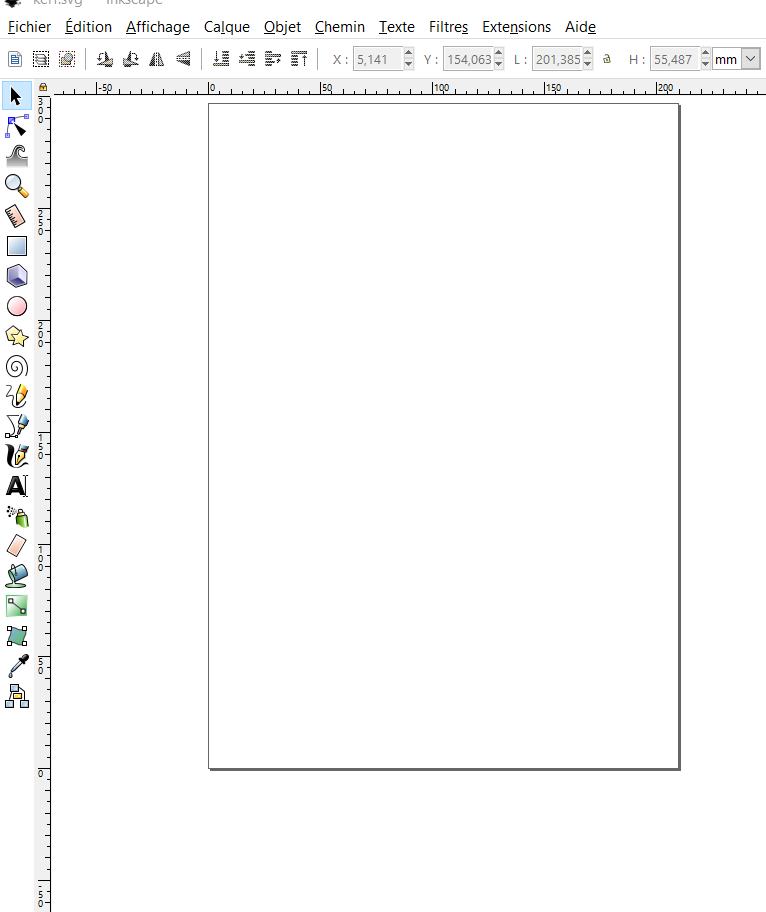Increase H height with up arrow

pos(705,54)
